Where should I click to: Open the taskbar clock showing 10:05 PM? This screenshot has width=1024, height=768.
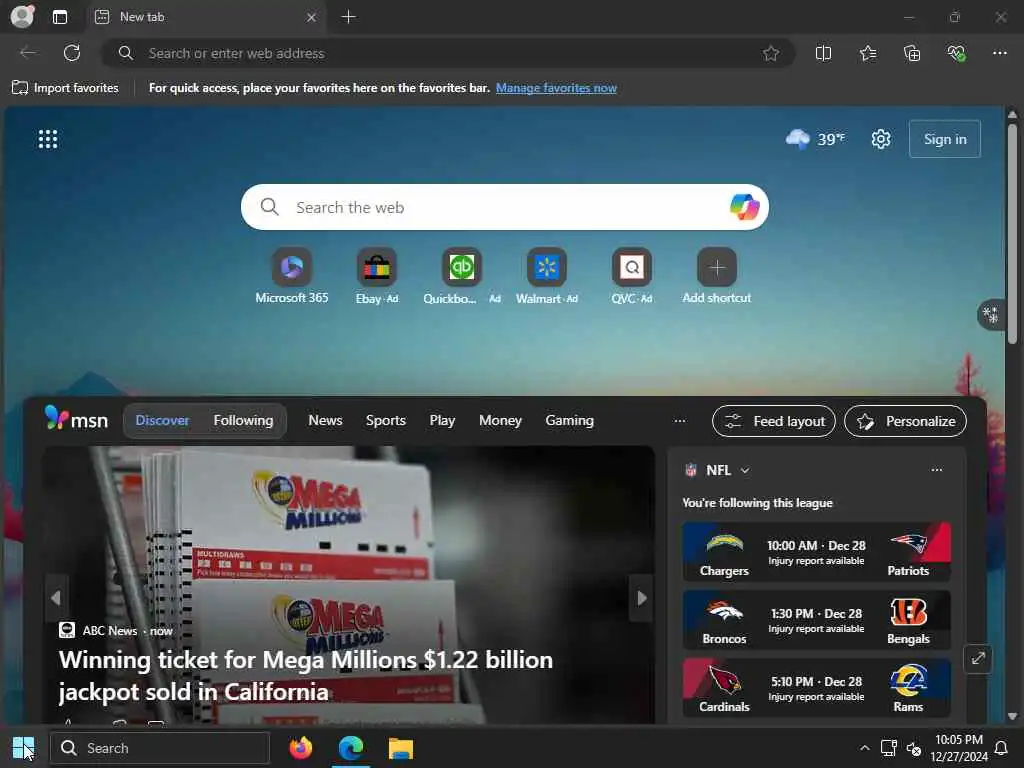[959, 748]
